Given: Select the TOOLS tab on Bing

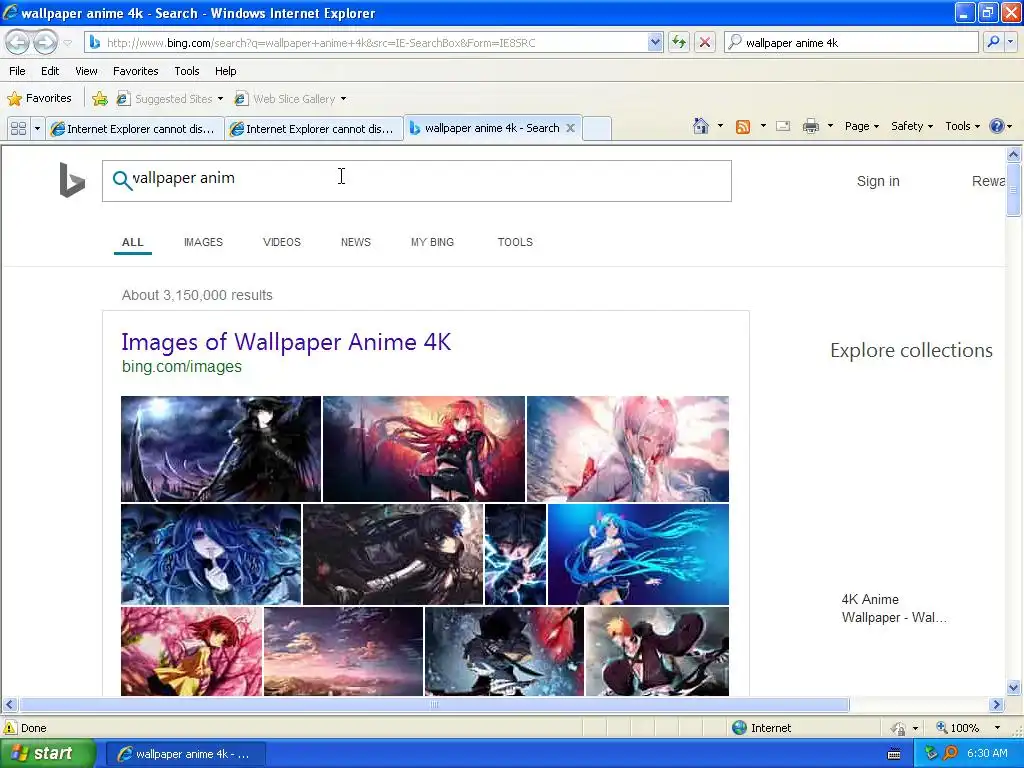Looking at the screenshot, I should click(x=515, y=242).
